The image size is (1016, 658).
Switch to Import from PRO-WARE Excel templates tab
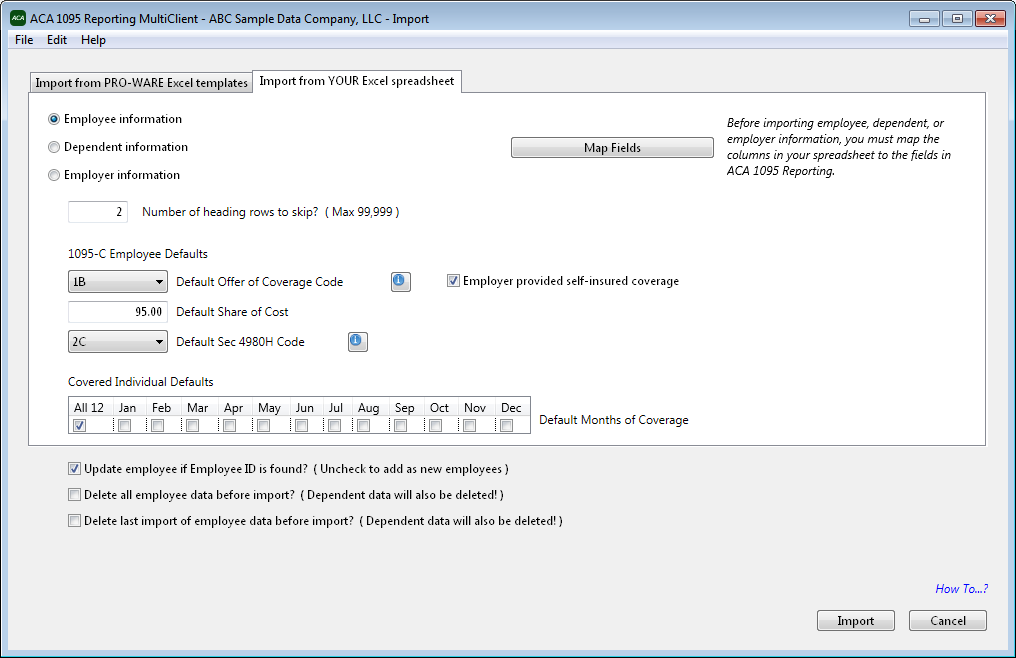click(141, 82)
